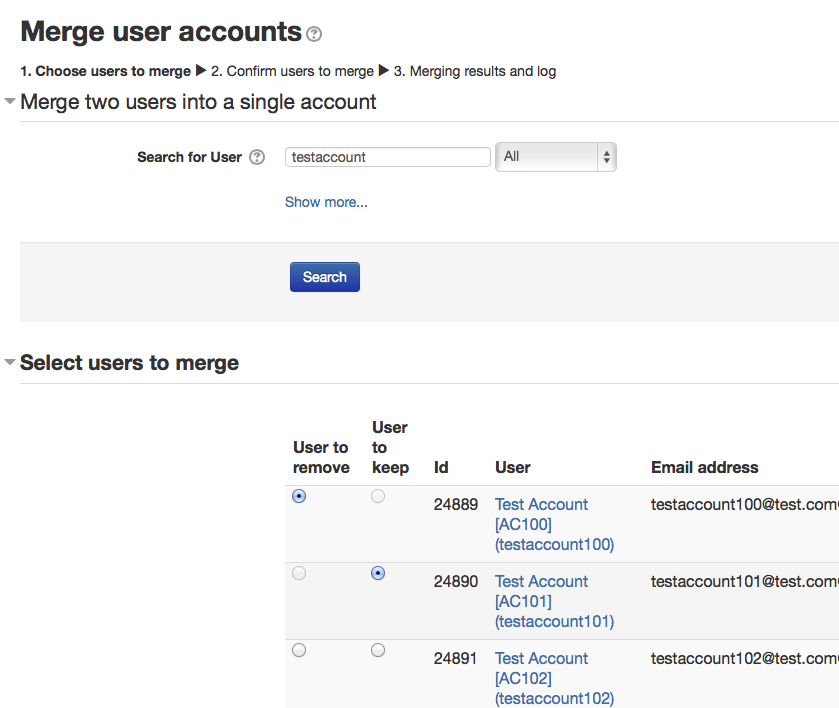
Task: Collapse the Select users to merge section
Action: pos(10,362)
